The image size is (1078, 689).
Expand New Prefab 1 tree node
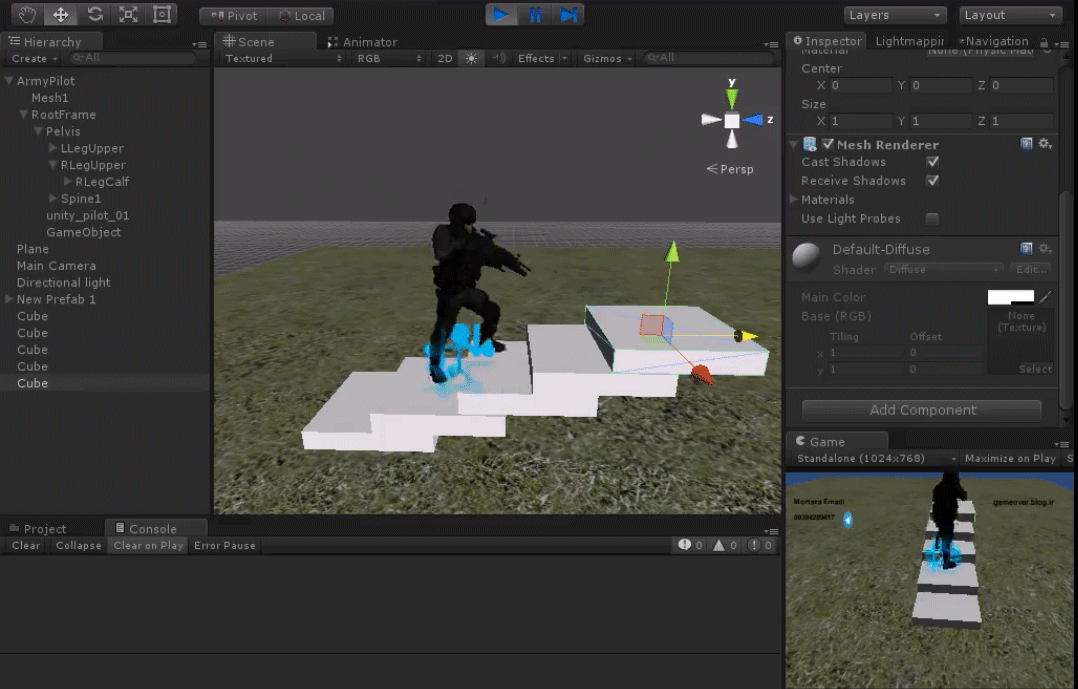(x=9, y=299)
